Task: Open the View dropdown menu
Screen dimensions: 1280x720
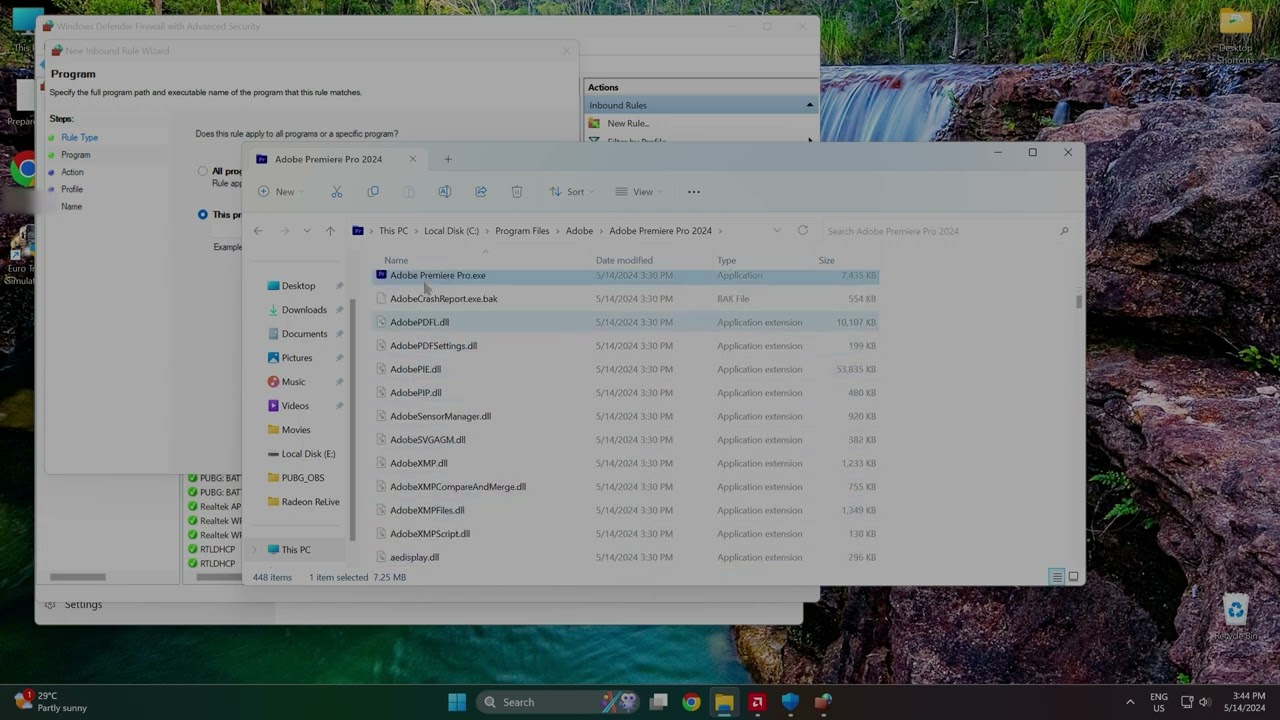Action: click(638, 192)
